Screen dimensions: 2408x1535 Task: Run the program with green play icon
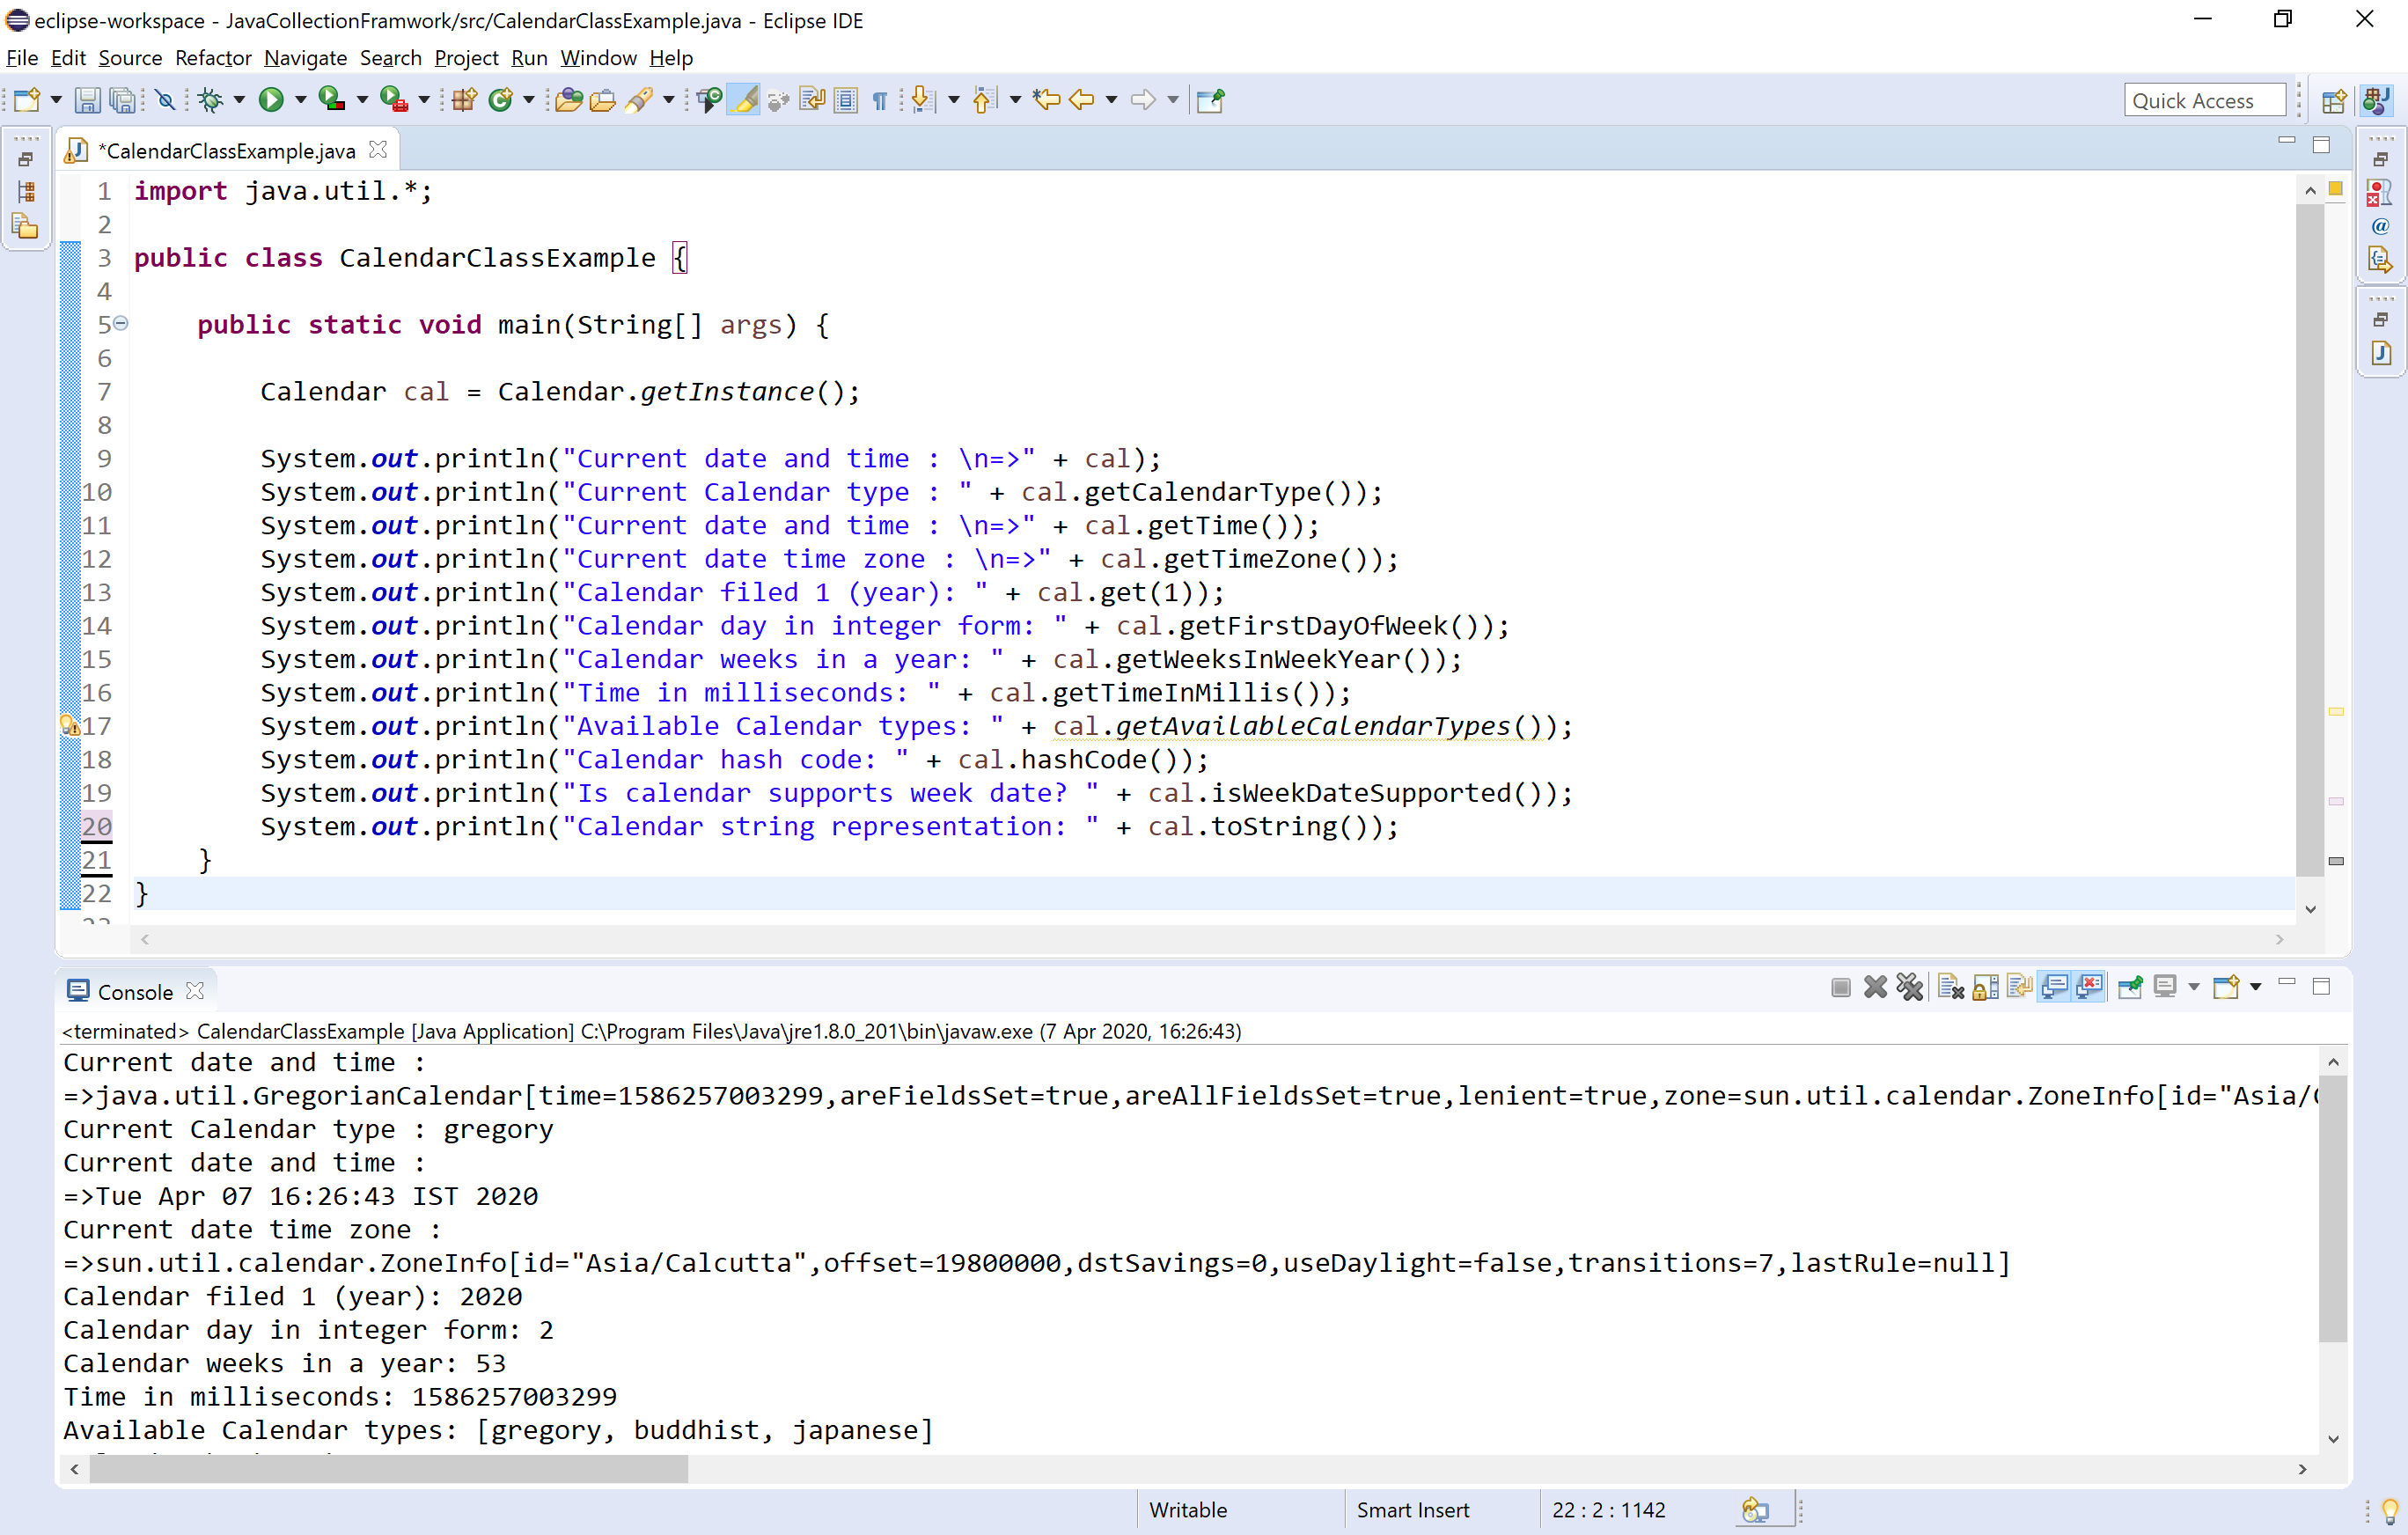click(271, 100)
